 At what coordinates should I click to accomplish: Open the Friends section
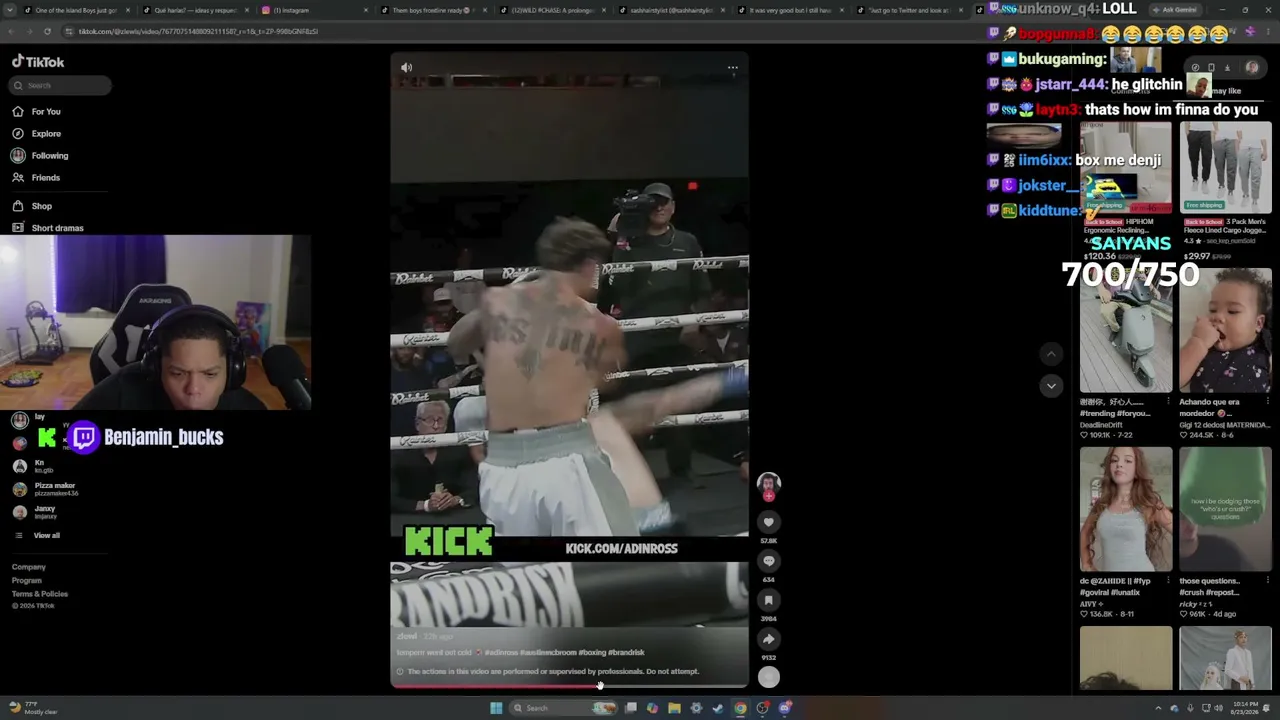(36, 178)
